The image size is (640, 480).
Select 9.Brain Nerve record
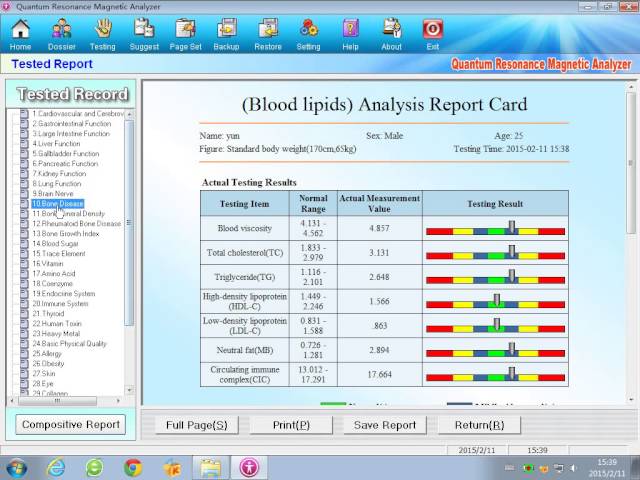(x=53, y=194)
